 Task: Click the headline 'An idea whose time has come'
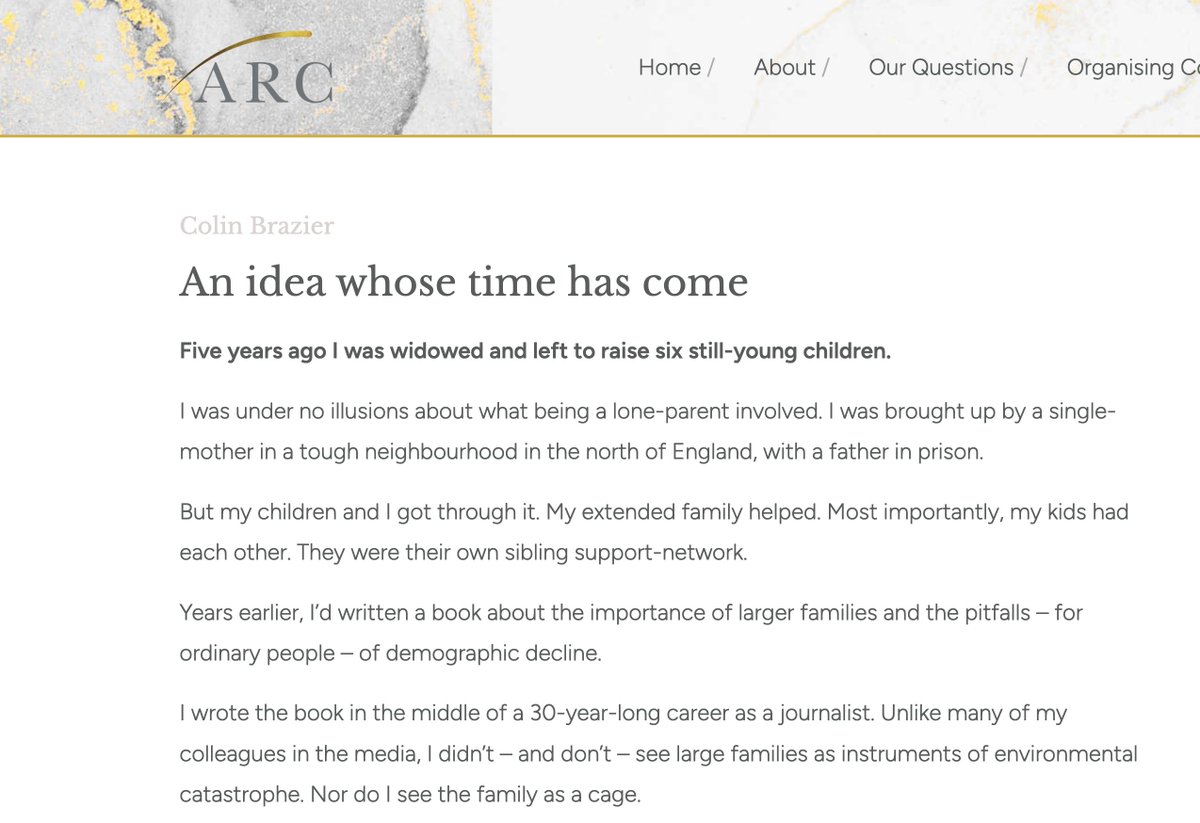[463, 282]
